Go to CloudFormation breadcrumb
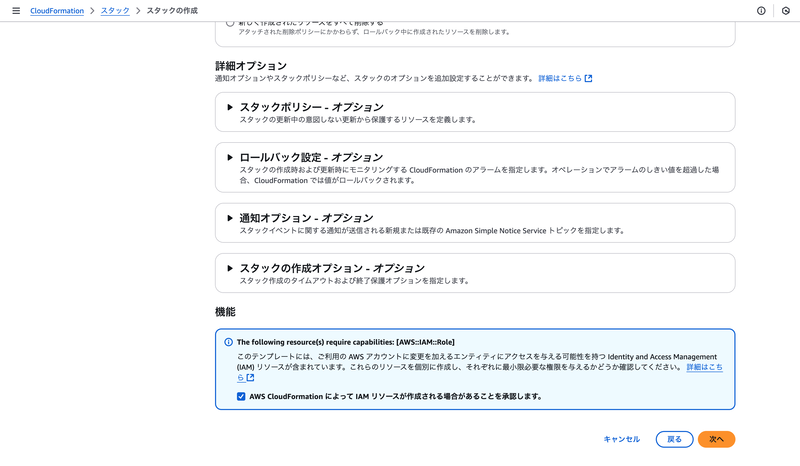 coord(57,11)
